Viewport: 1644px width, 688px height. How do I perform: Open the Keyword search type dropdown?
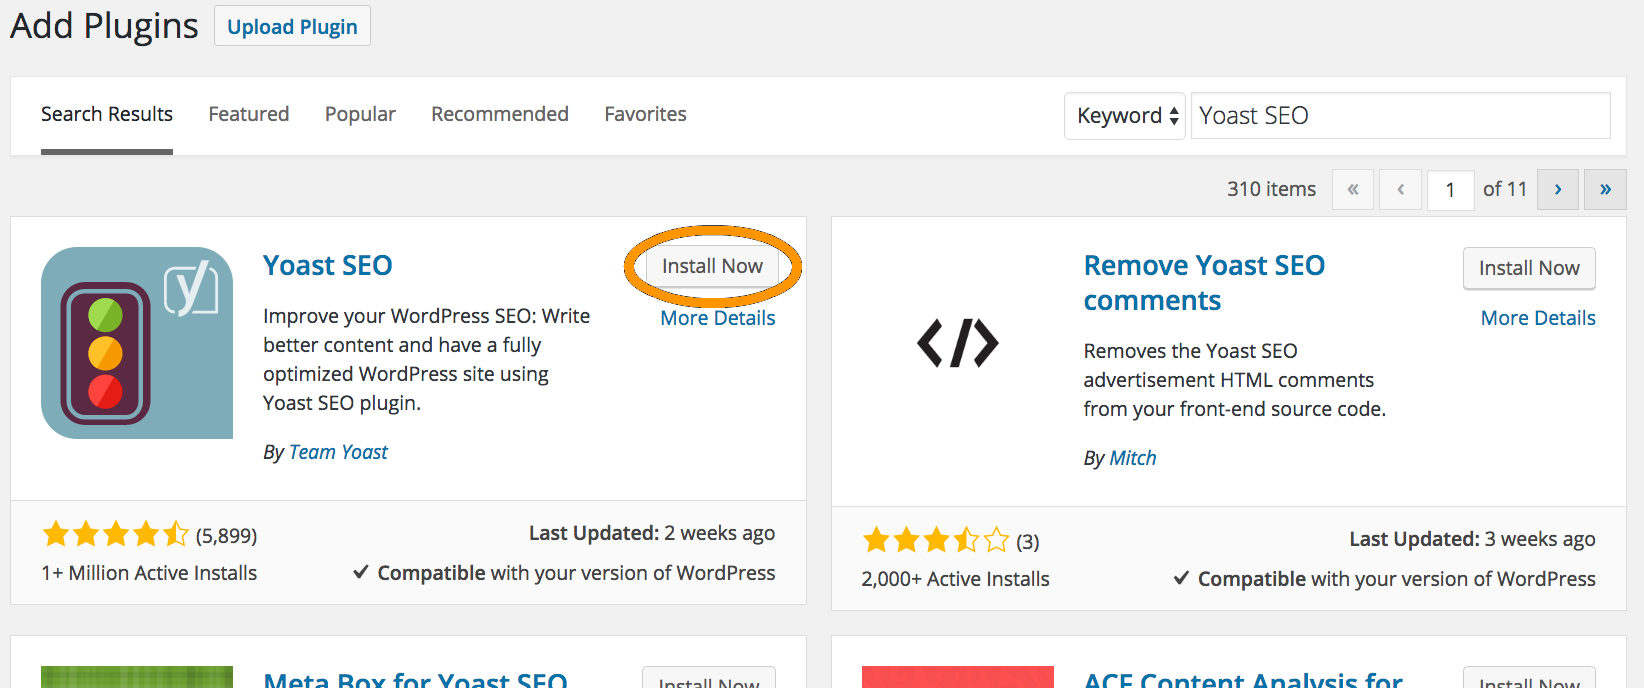tap(1125, 116)
